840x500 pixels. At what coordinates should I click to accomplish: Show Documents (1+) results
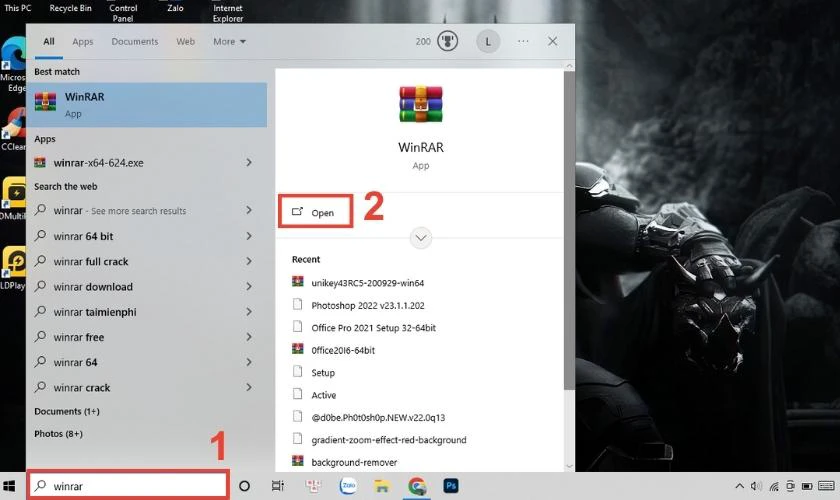pos(67,412)
